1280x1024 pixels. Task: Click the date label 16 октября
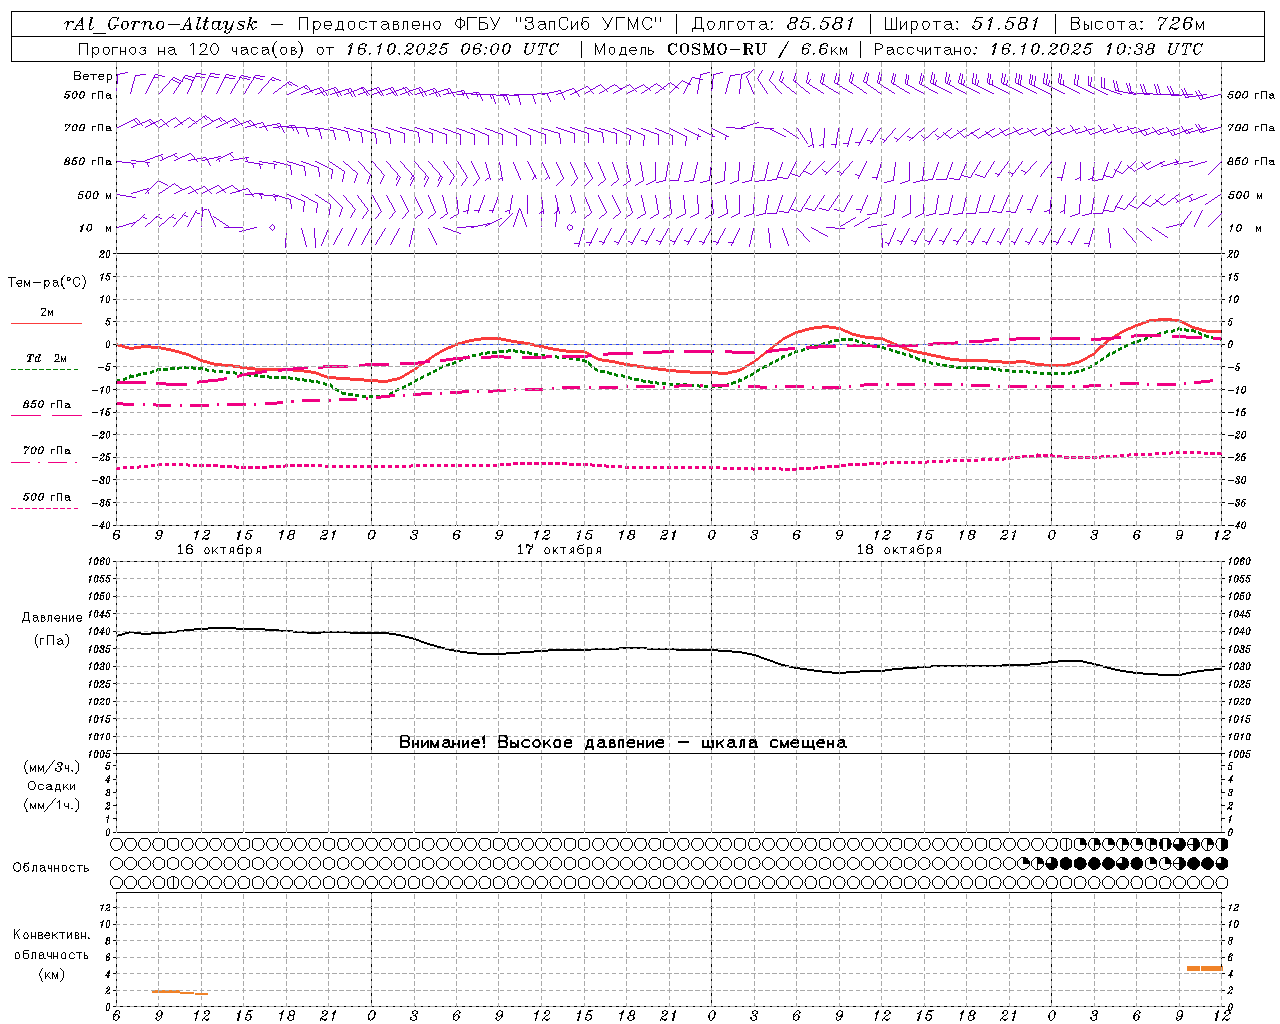[x=219, y=550]
